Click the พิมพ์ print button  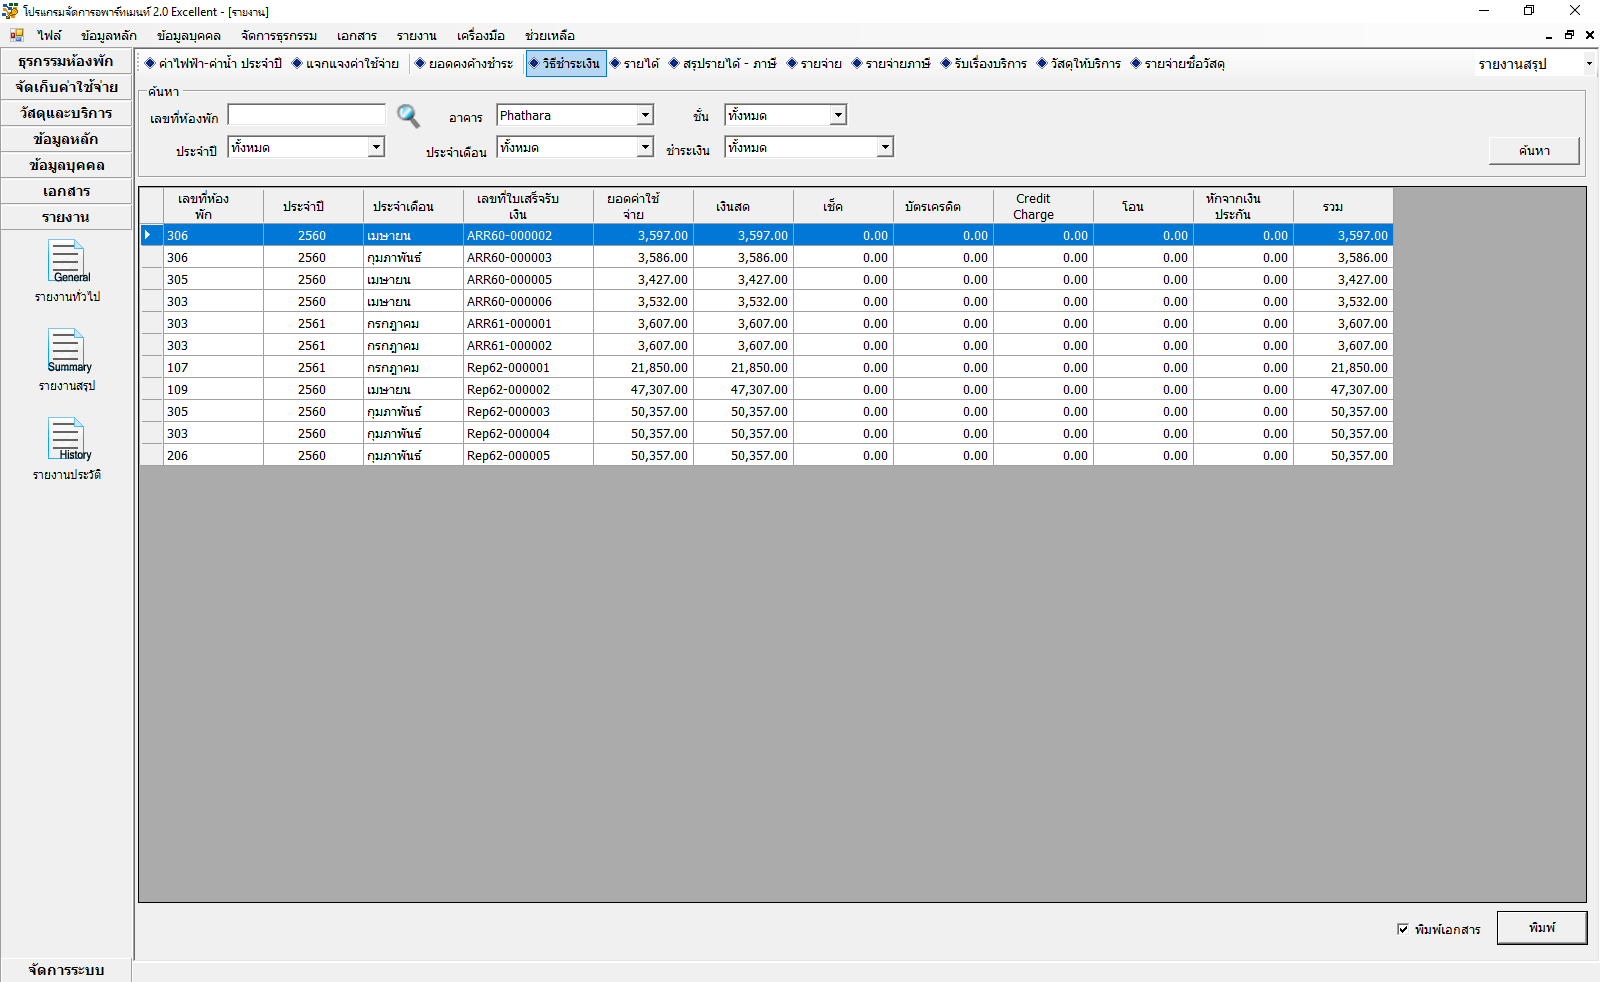(1542, 928)
